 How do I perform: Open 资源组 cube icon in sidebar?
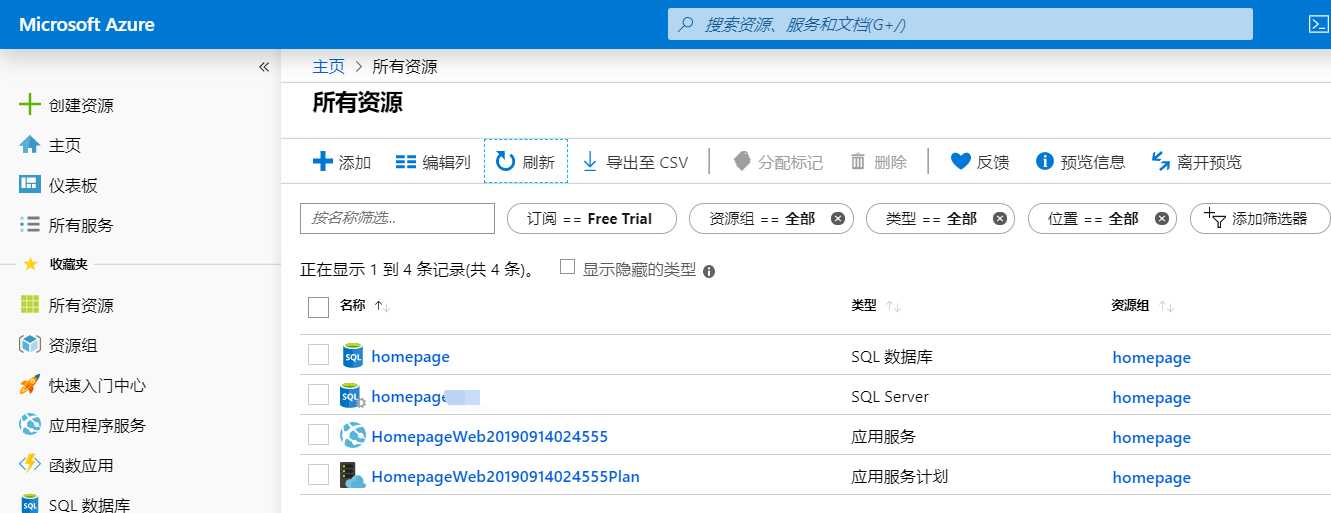click(30, 345)
